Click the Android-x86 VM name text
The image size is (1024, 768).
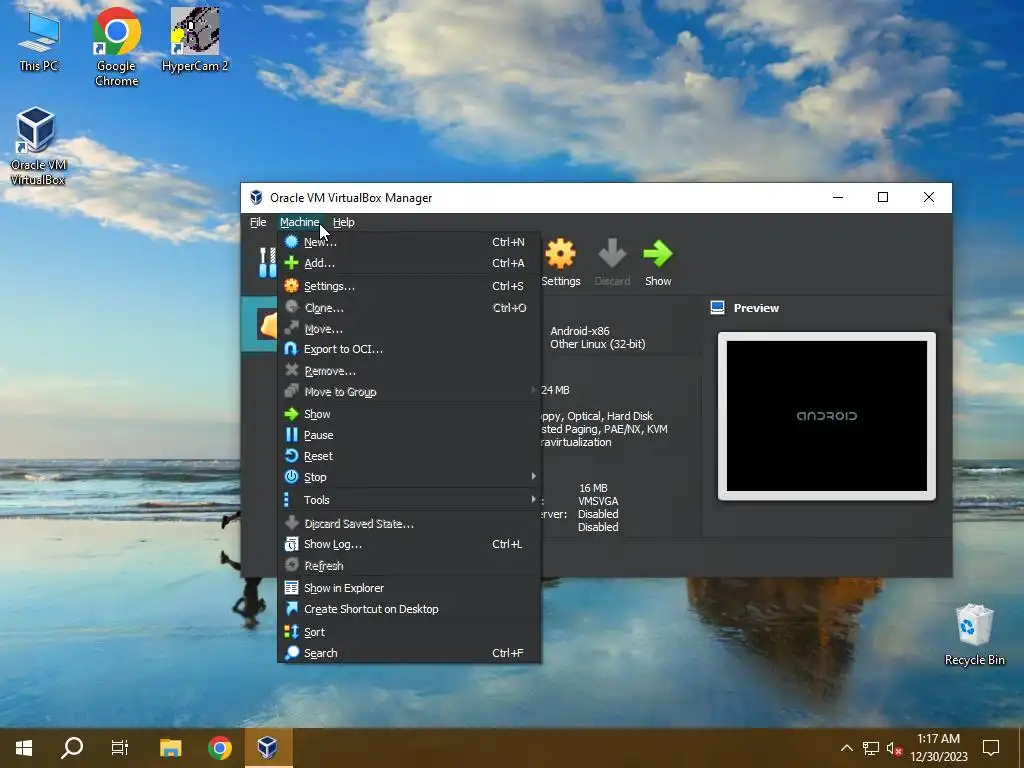click(x=580, y=331)
